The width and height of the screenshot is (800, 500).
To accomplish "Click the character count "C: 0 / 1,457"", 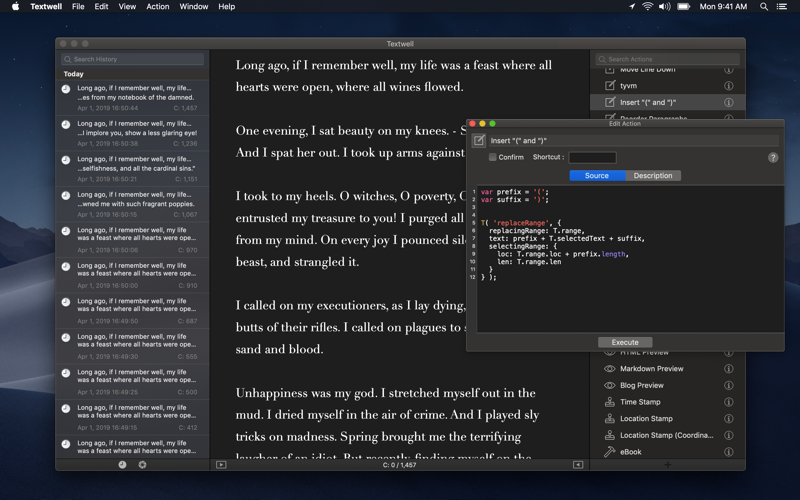I will (x=399, y=465).
